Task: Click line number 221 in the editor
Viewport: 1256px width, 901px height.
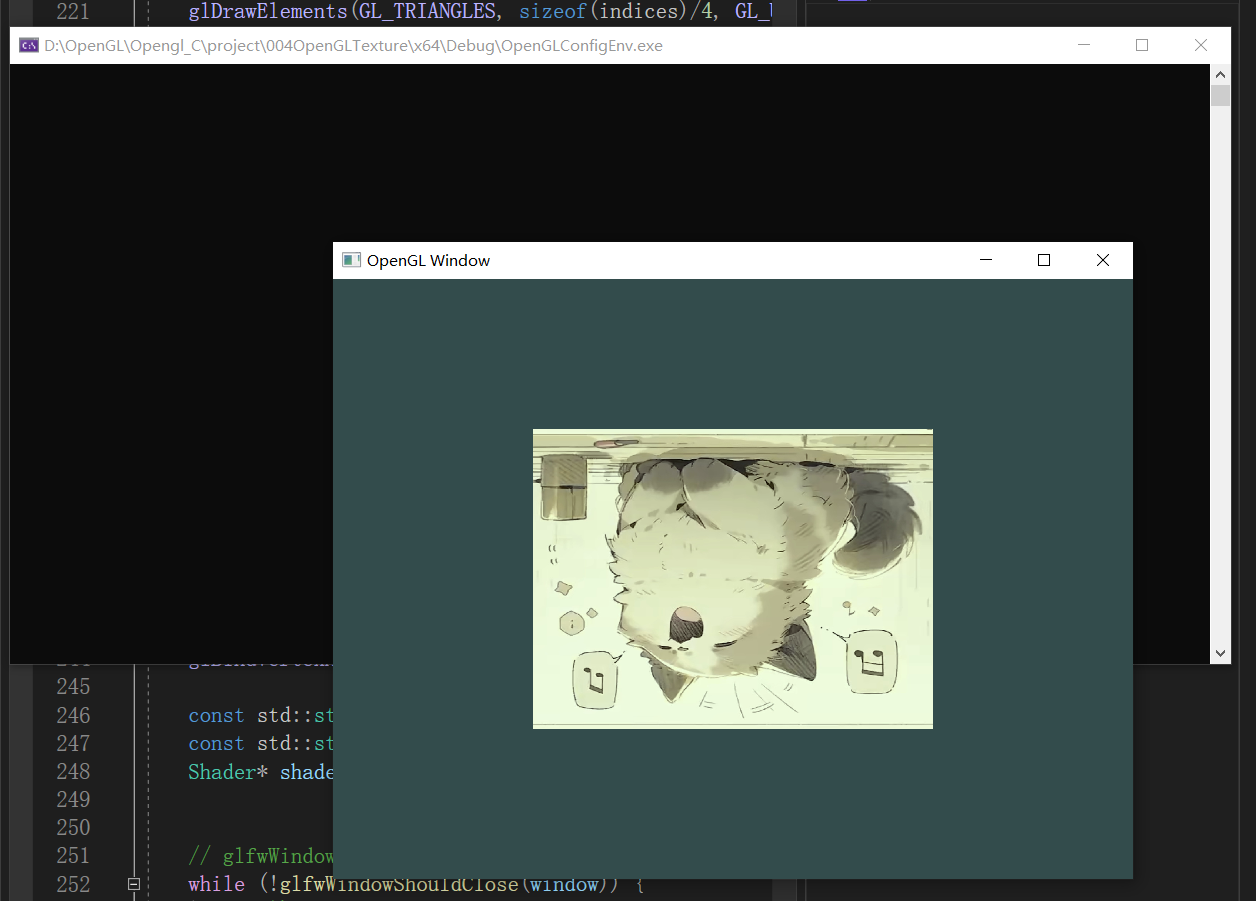Action: [x=73, y=12]
